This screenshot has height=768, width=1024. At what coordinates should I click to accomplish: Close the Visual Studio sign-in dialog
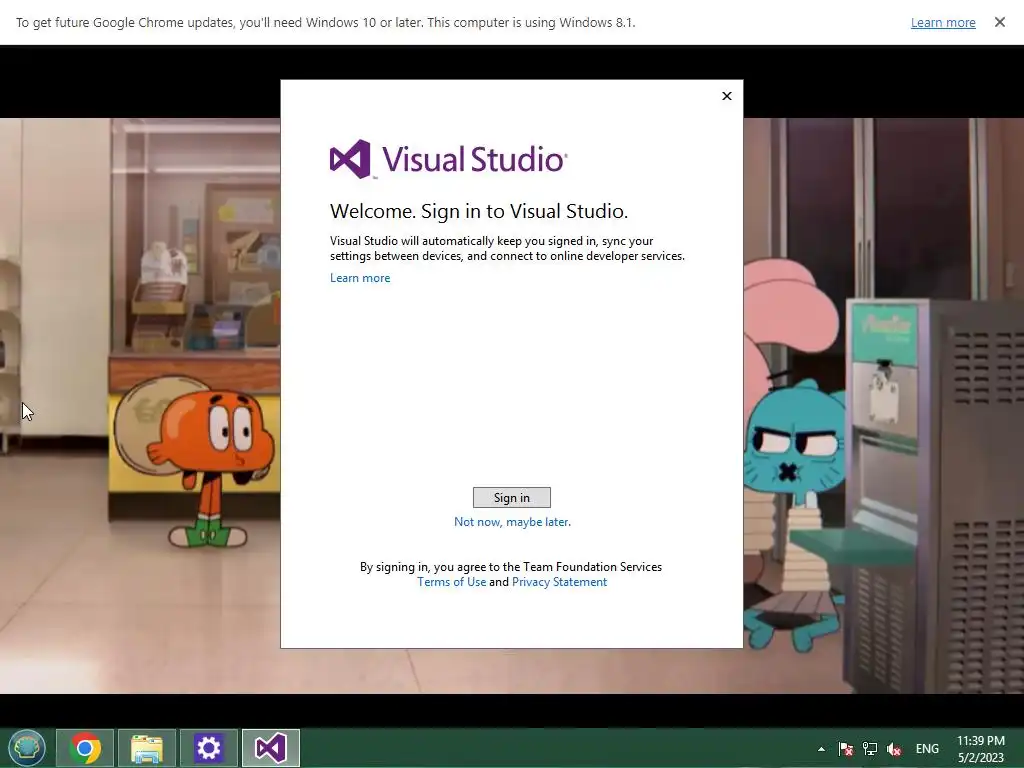tap(727, 96)
